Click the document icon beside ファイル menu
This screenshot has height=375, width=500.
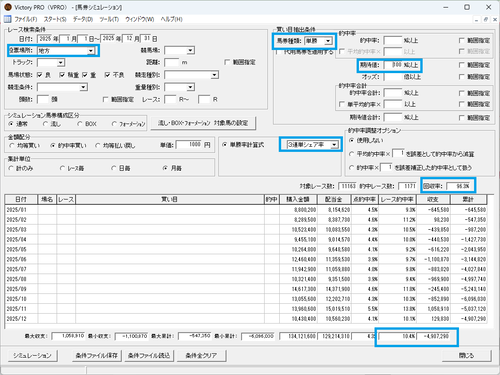pyautogui.click(x=7, y=19)
